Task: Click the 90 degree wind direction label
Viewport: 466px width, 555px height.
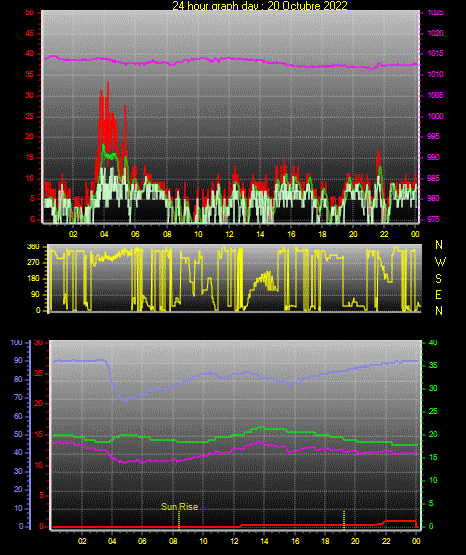Action: 35,294
